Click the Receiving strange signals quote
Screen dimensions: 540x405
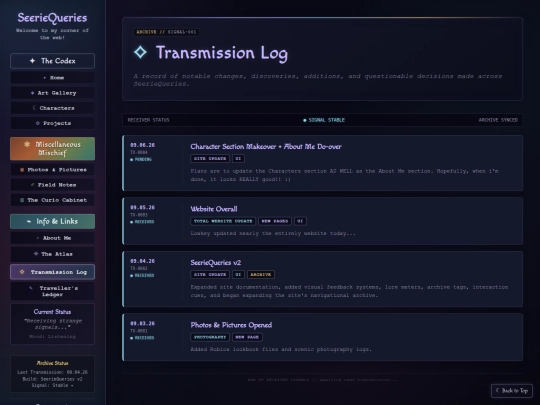pyautogui.click(x=52, y=324)
